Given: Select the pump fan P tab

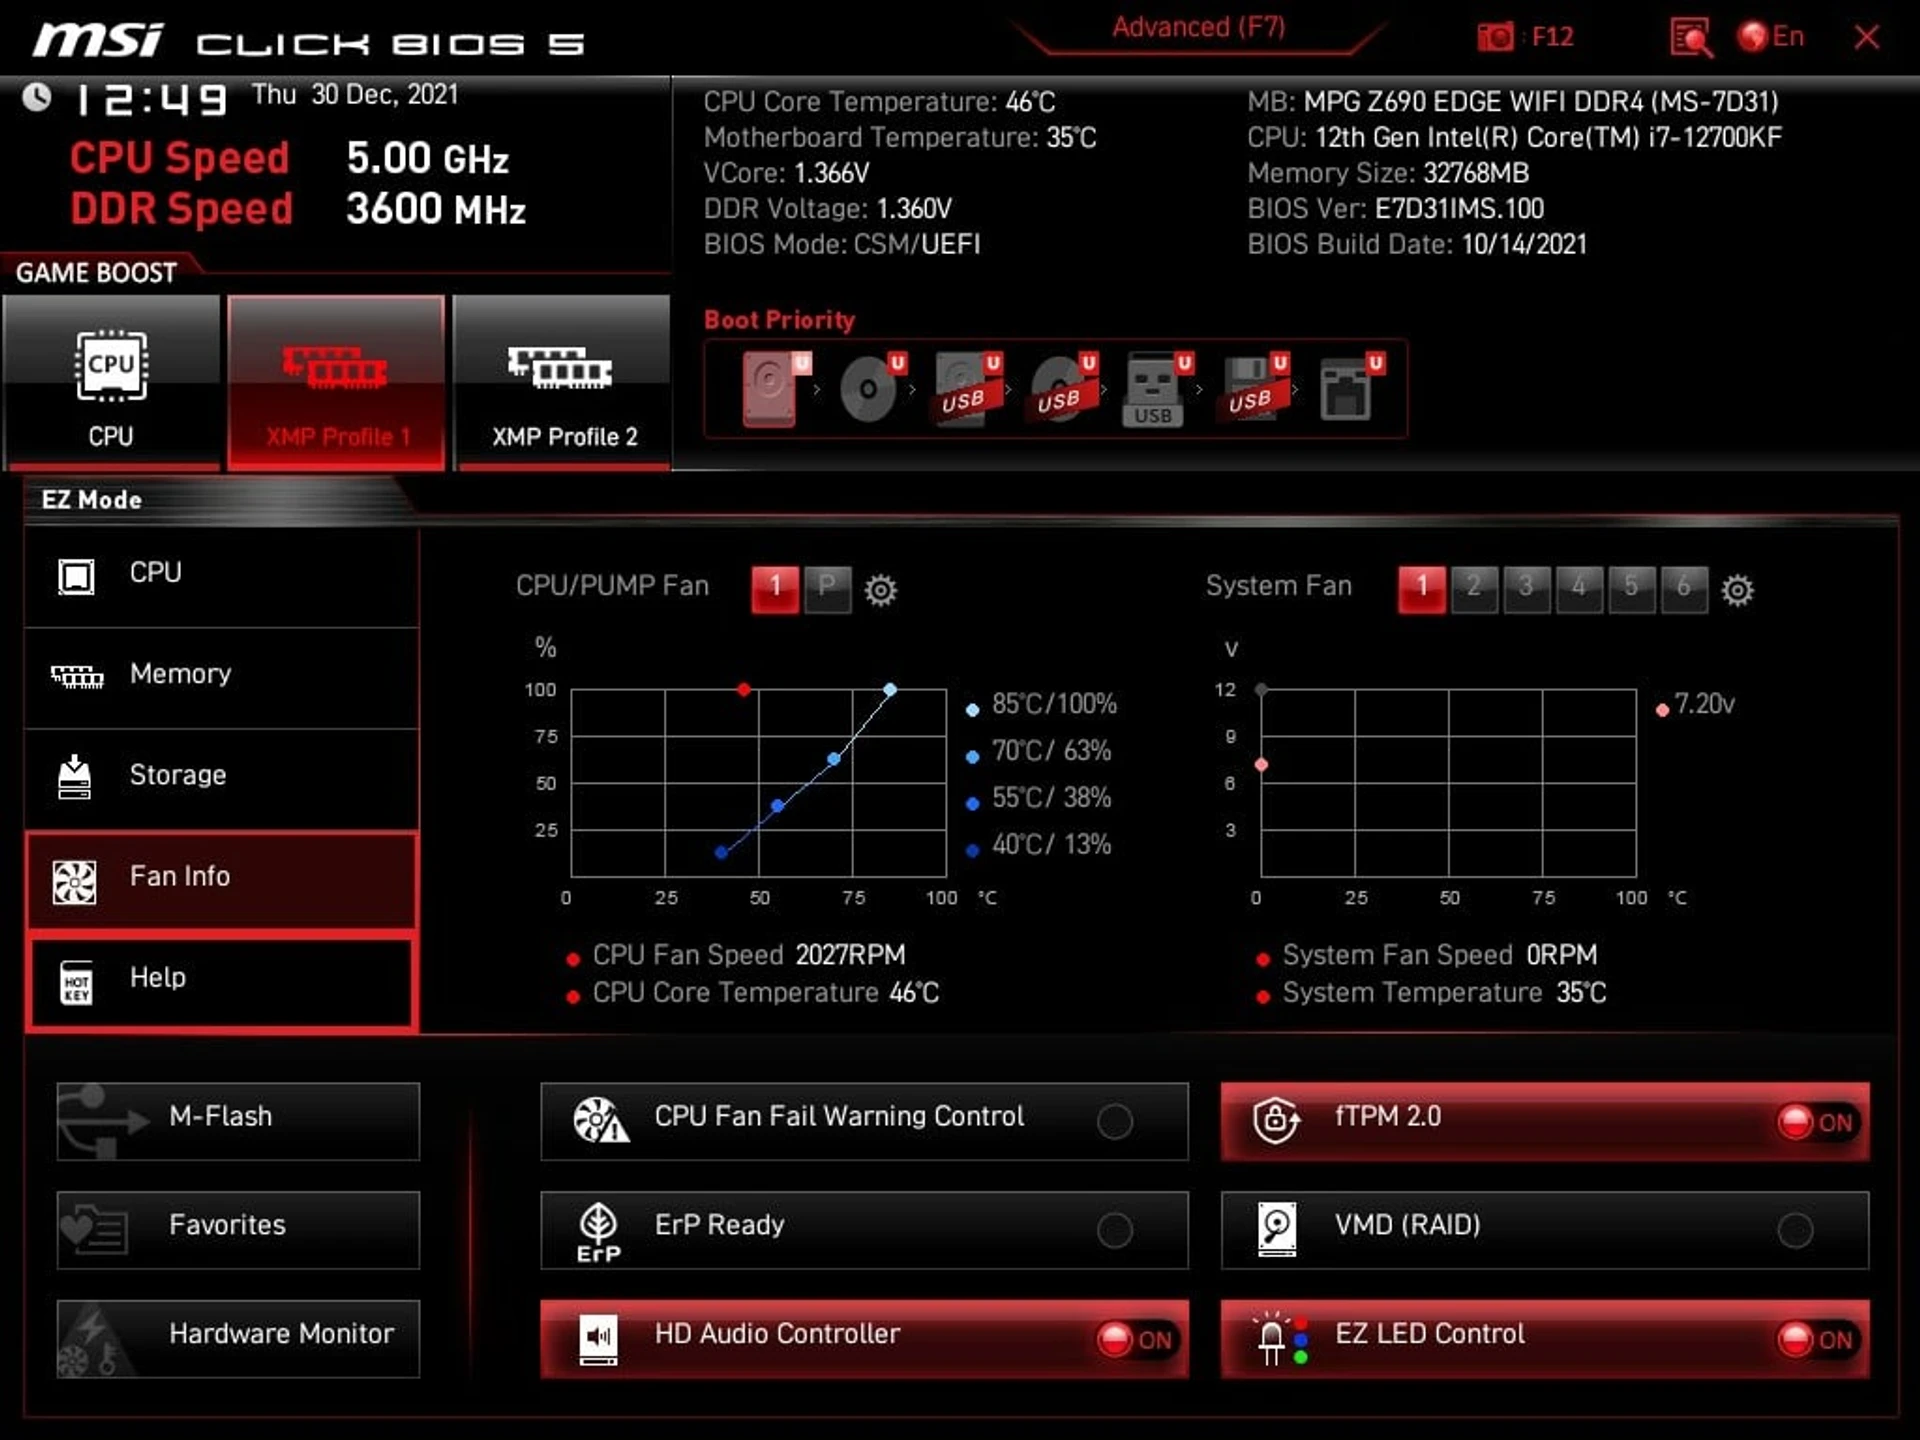Looking at the screenshot, I should pos(827,589).
